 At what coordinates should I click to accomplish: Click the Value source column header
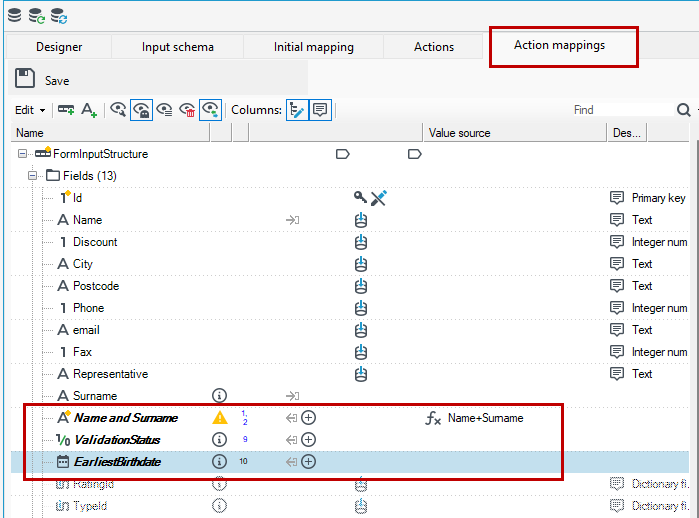tap(514, 133)
